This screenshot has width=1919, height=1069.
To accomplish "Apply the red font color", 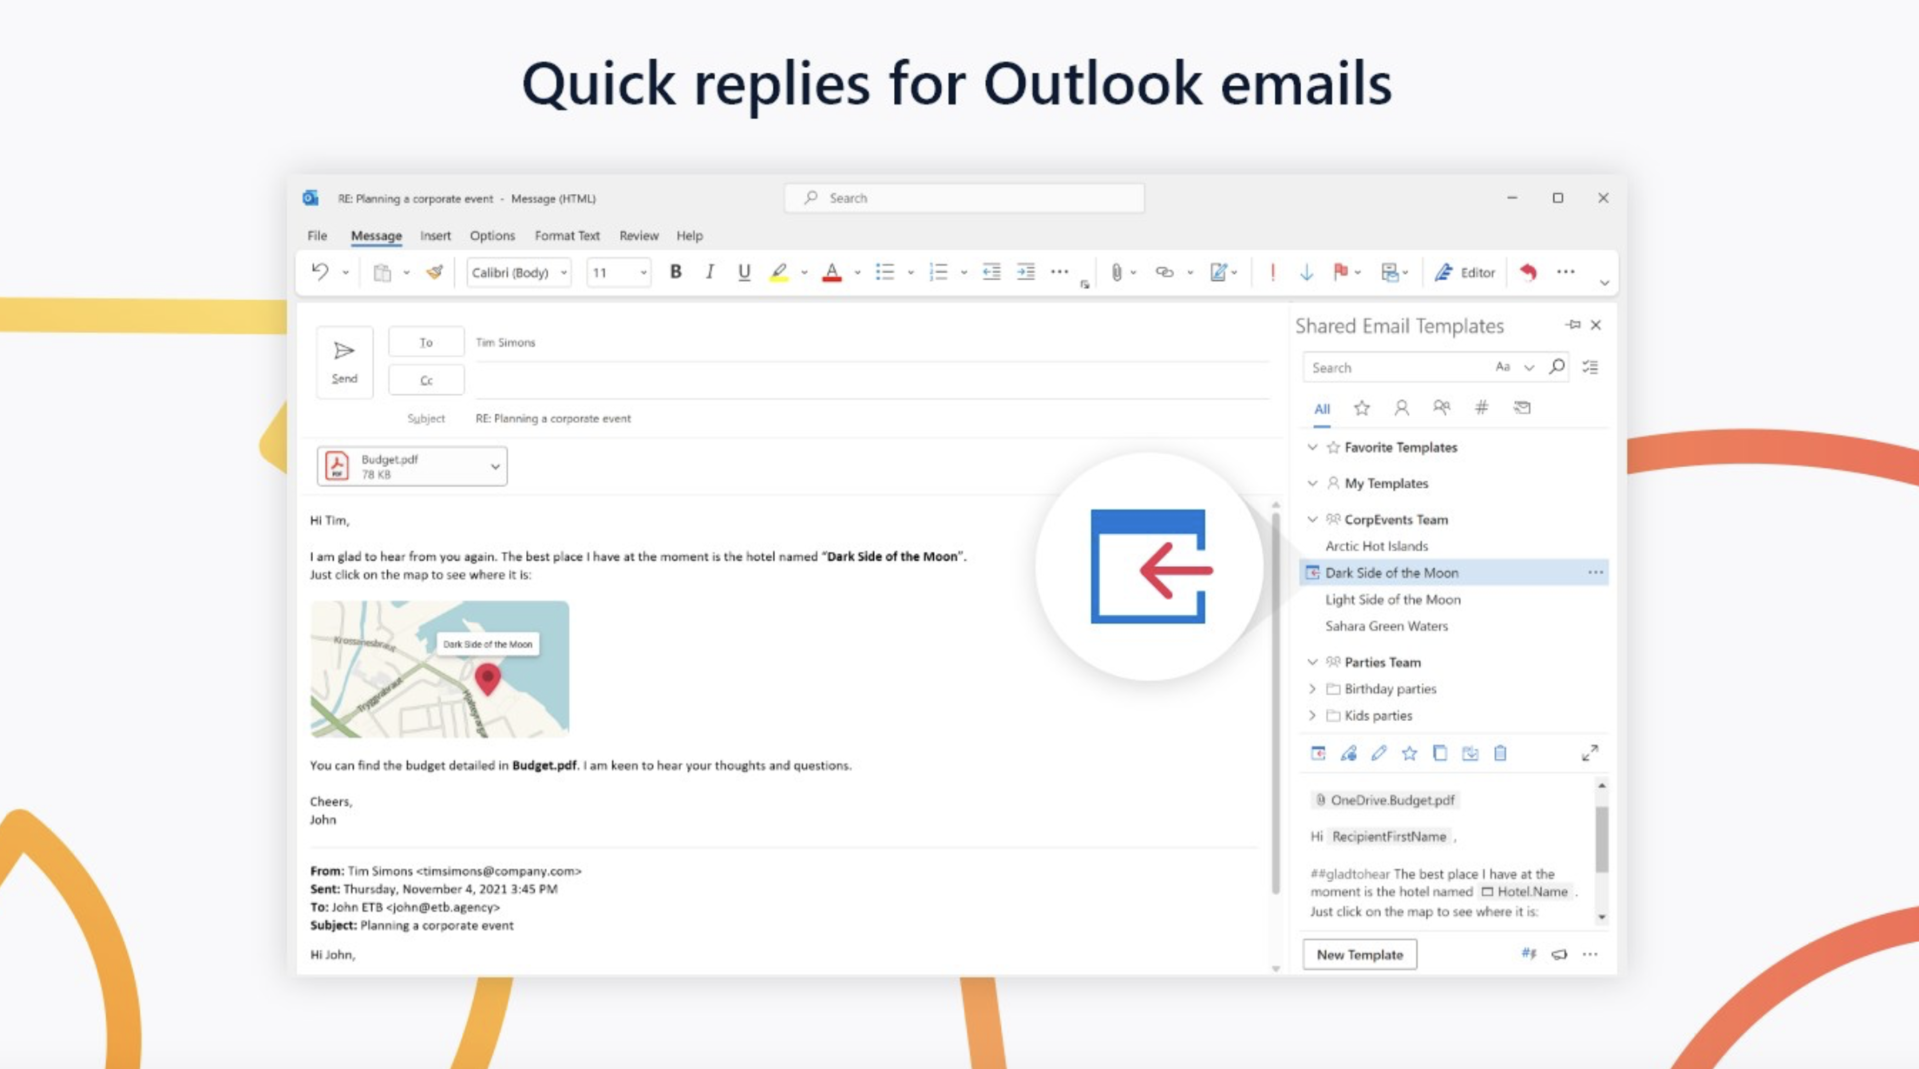I will (831, 272).
